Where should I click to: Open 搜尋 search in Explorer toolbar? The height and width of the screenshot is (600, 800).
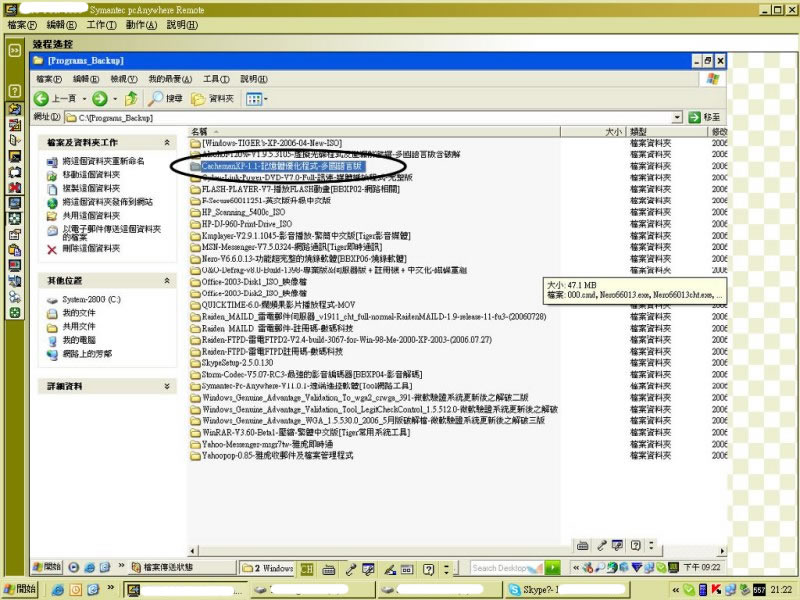point(165,98)
